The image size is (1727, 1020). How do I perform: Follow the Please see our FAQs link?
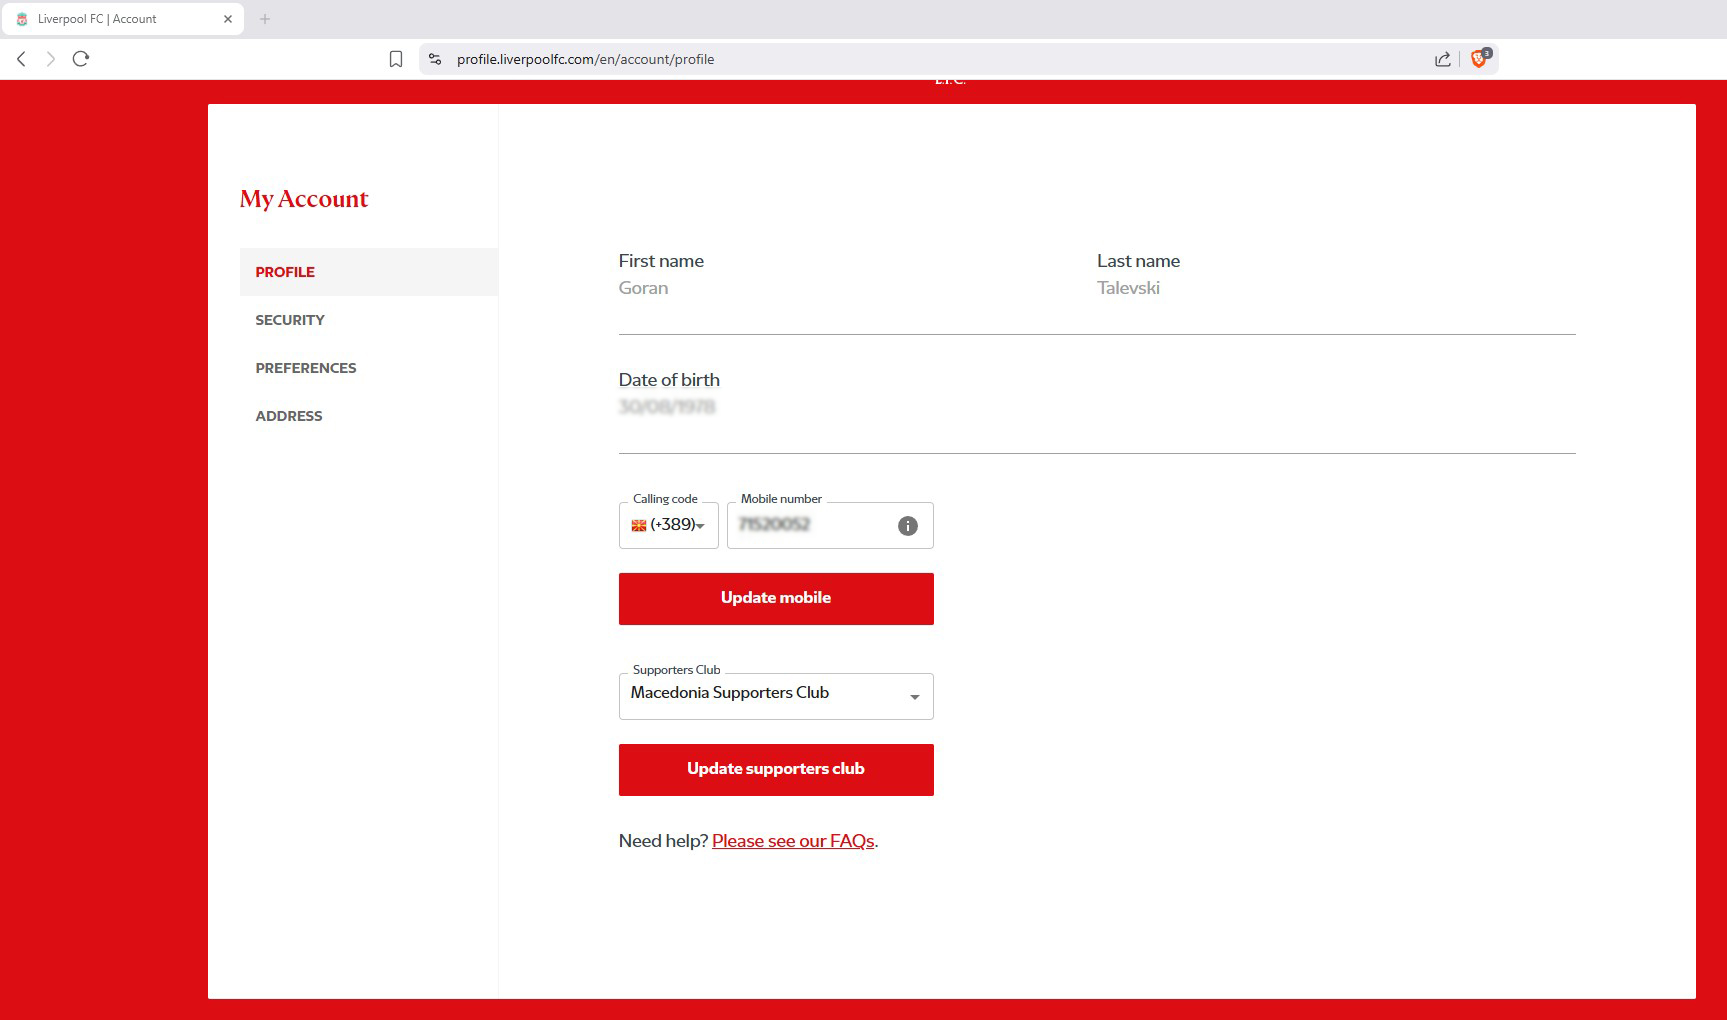point(793,841)
